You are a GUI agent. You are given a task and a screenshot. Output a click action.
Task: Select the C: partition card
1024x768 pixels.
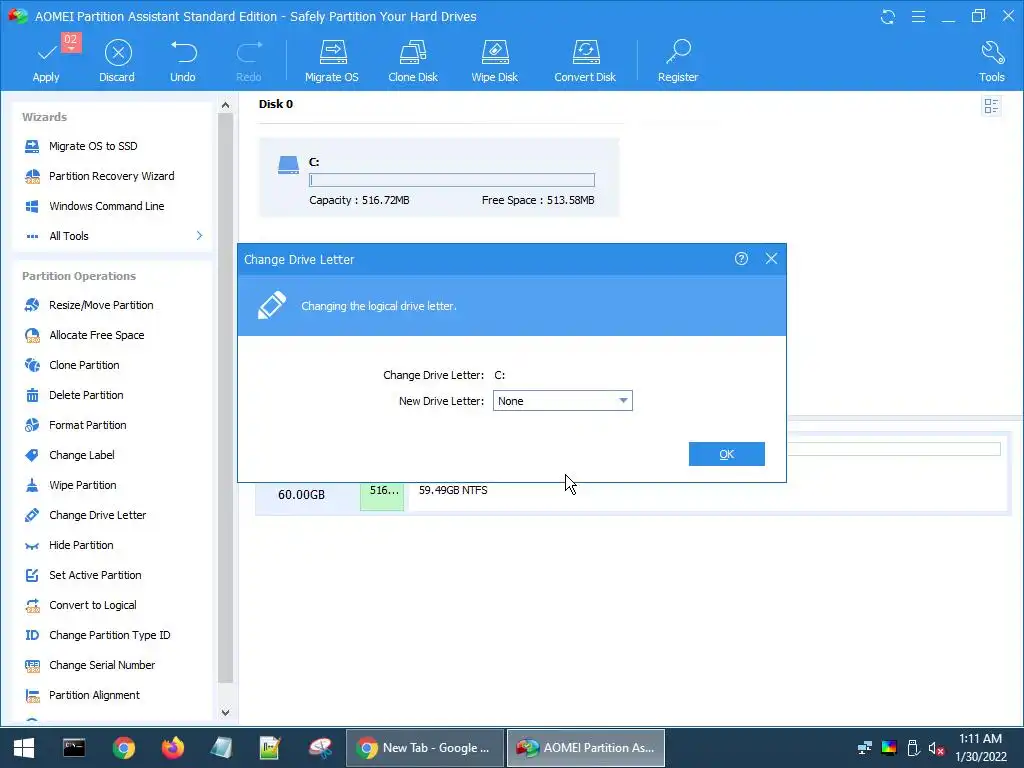pos(439,177)
